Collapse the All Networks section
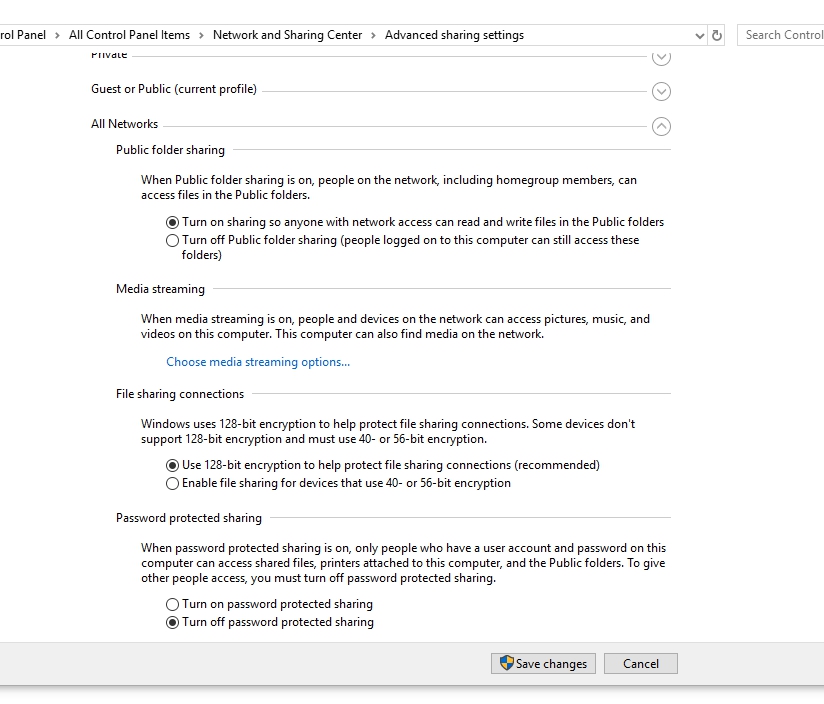This screenshot has width=824, height=704. 661,126
